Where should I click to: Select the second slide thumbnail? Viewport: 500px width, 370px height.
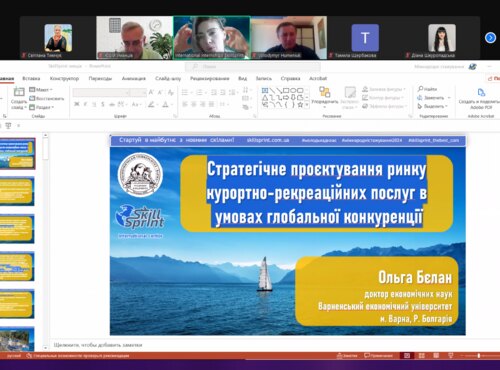(x=16, y=191)
